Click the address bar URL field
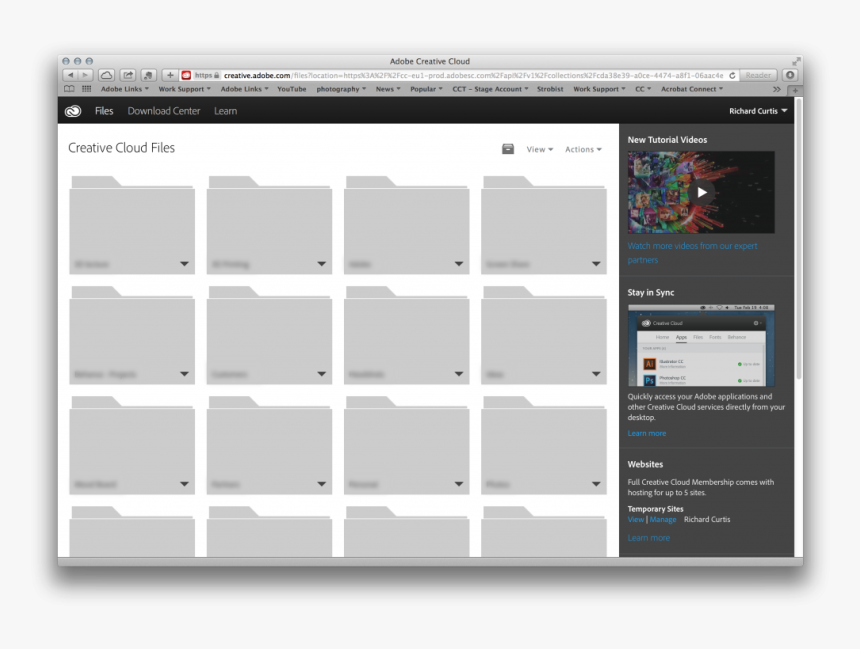The image size is (860, 649). pyautogui.click(x=460, y=75)
